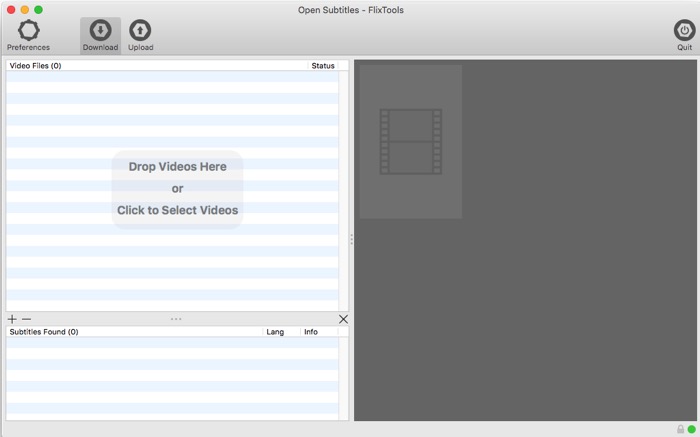Image resolution: width=700 pixels, height=437 pixels.
Task: Remove selected video with minus icon
Action: coord(27,319)
